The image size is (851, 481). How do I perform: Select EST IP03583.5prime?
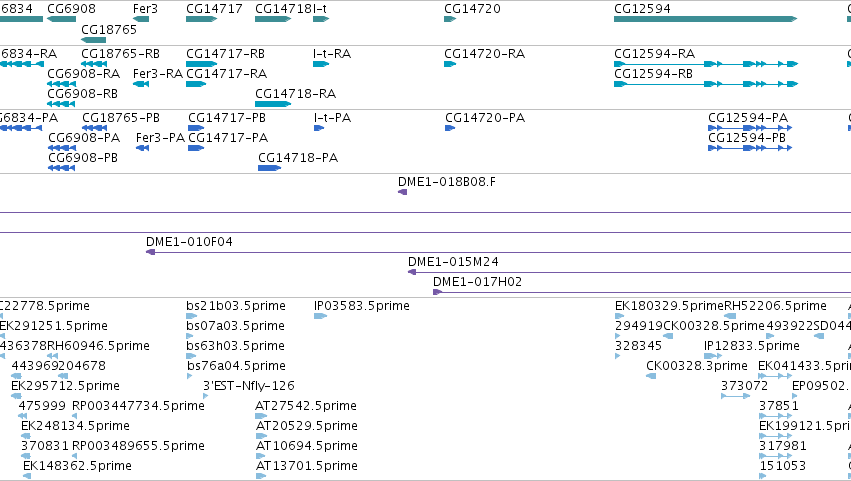[361, 306]
